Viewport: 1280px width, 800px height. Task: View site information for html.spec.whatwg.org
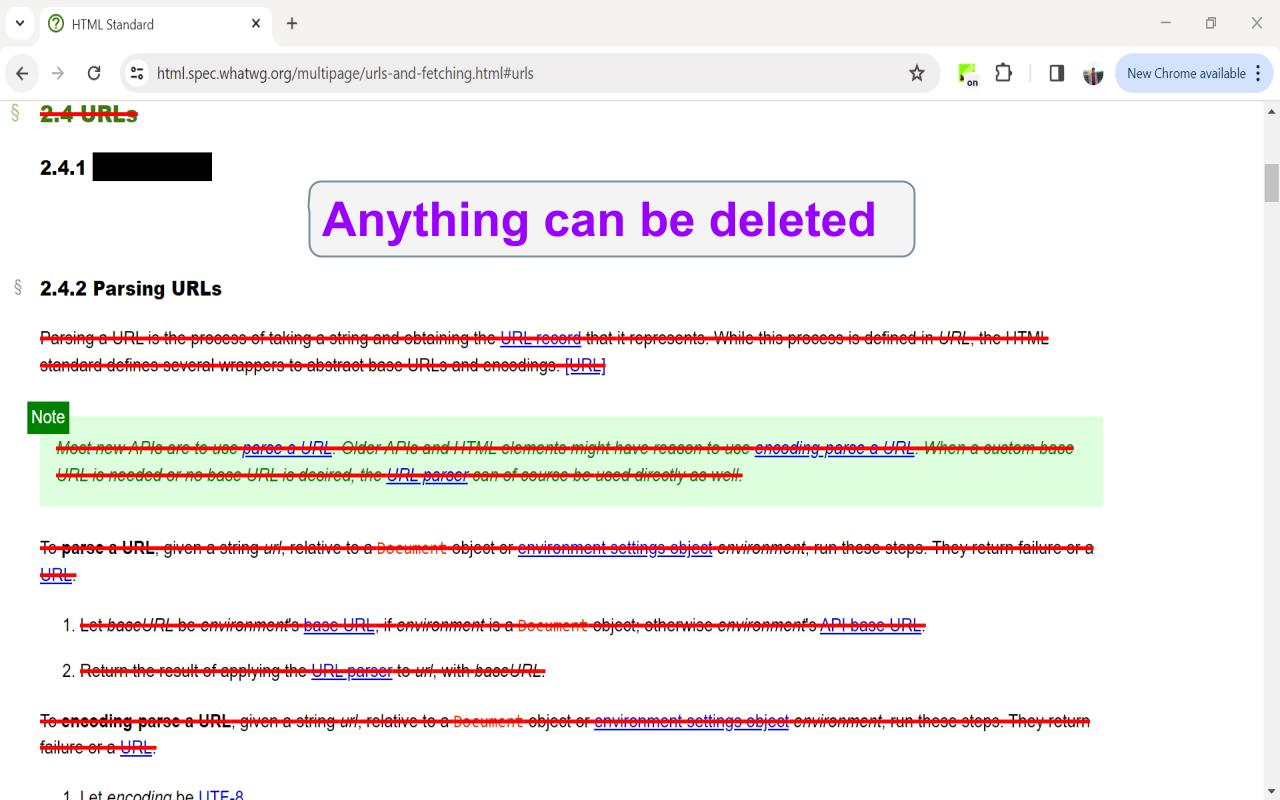coord(137,73)
